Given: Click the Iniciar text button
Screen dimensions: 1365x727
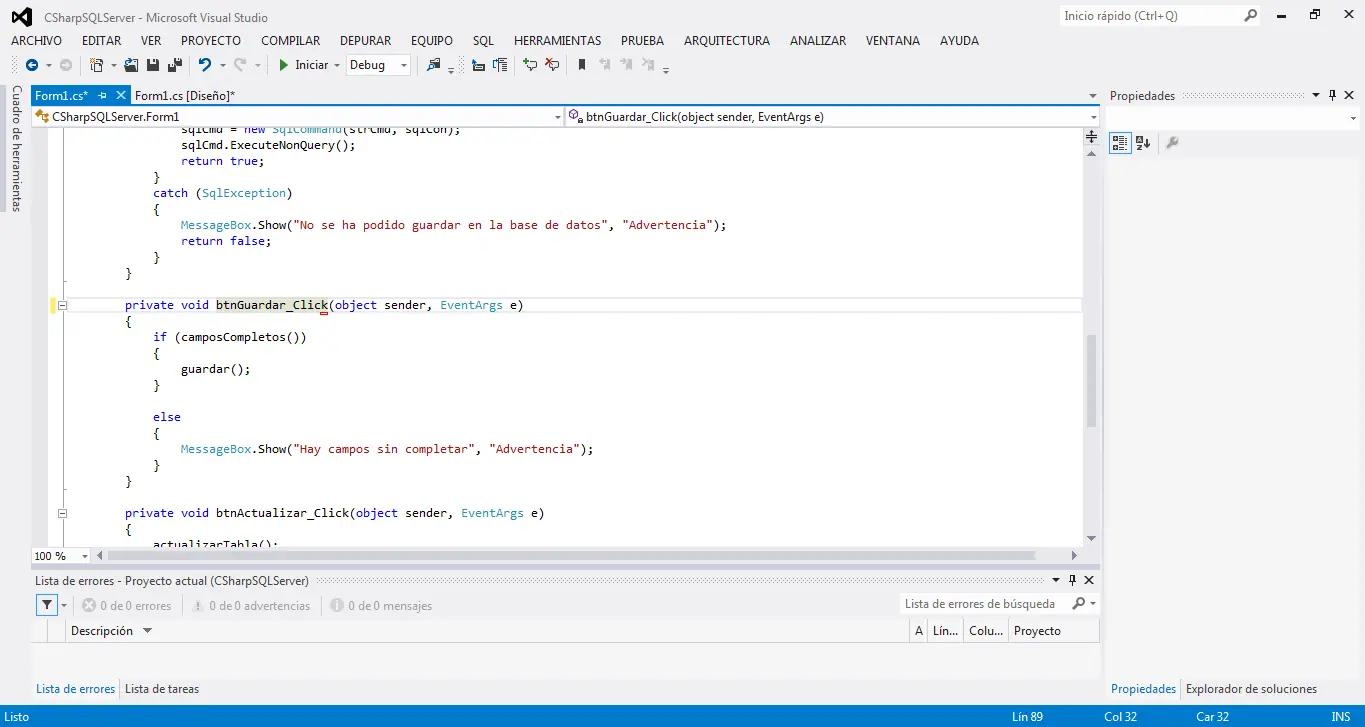Looking at the screenshot, I should click(311, 65).
